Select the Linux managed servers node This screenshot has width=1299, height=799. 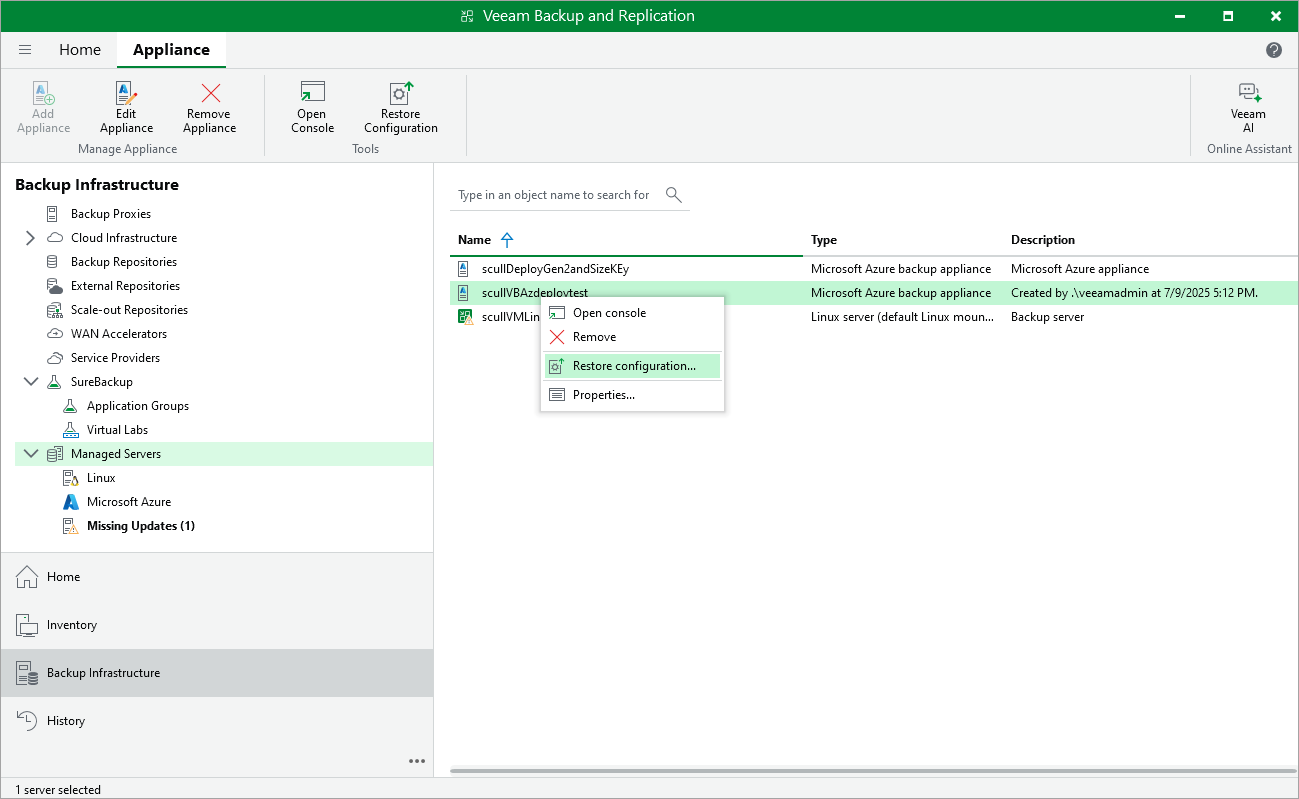(x=101, y=478)
